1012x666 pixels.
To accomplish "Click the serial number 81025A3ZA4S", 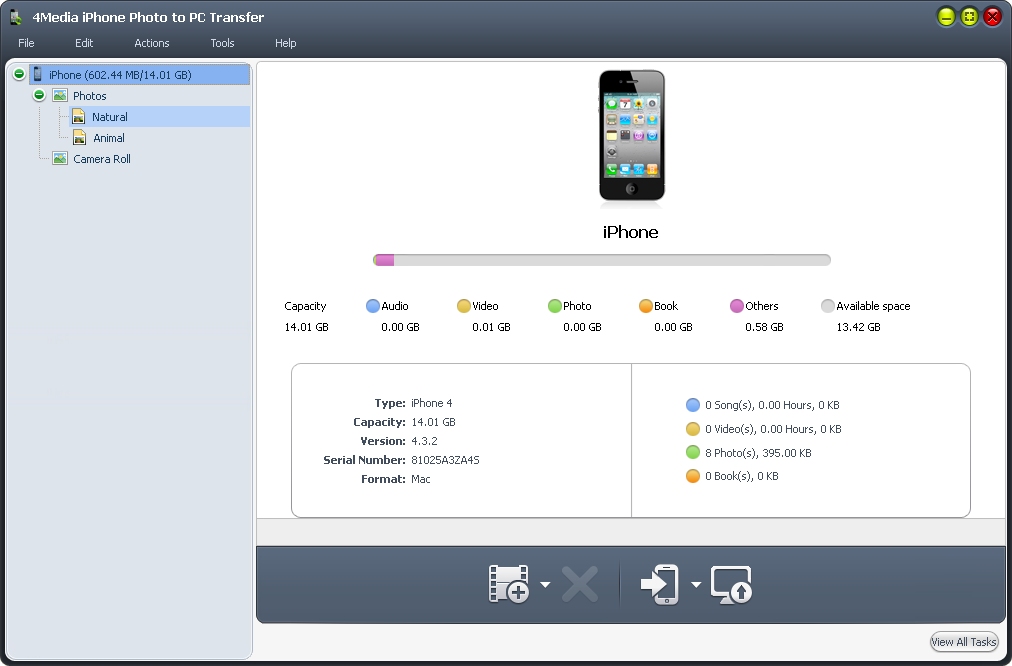I will click(x=445, y=460).
